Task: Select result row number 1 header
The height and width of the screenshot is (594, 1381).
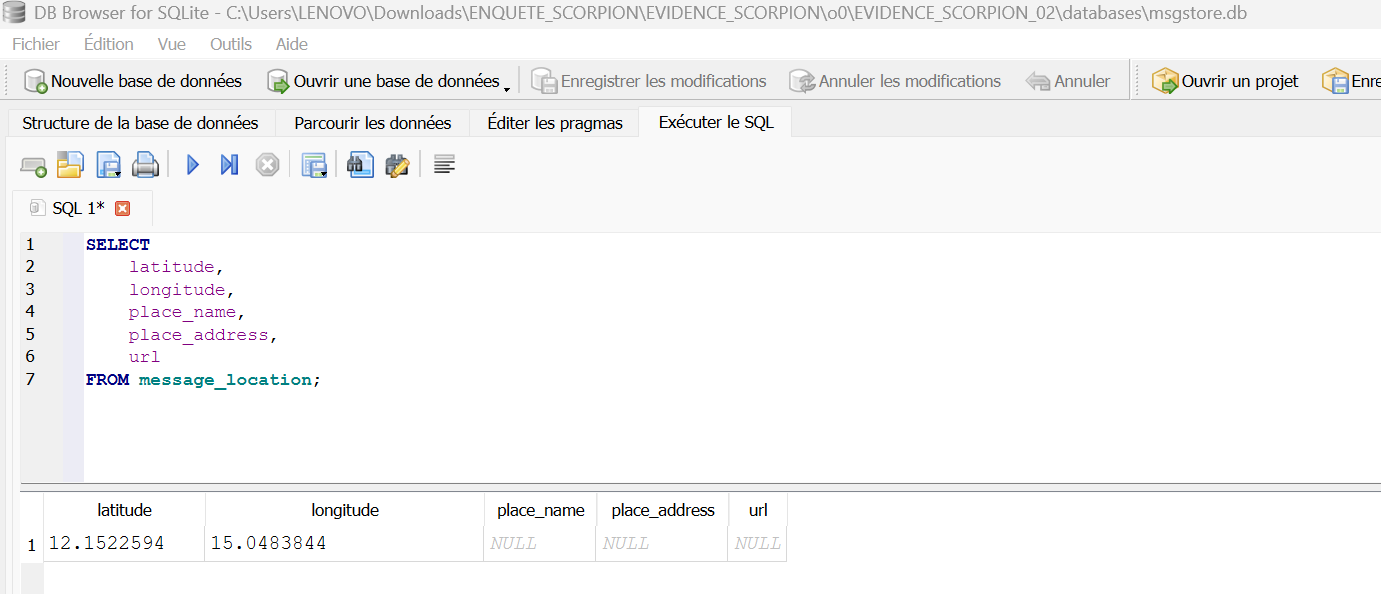Action: tap(32, 545)
